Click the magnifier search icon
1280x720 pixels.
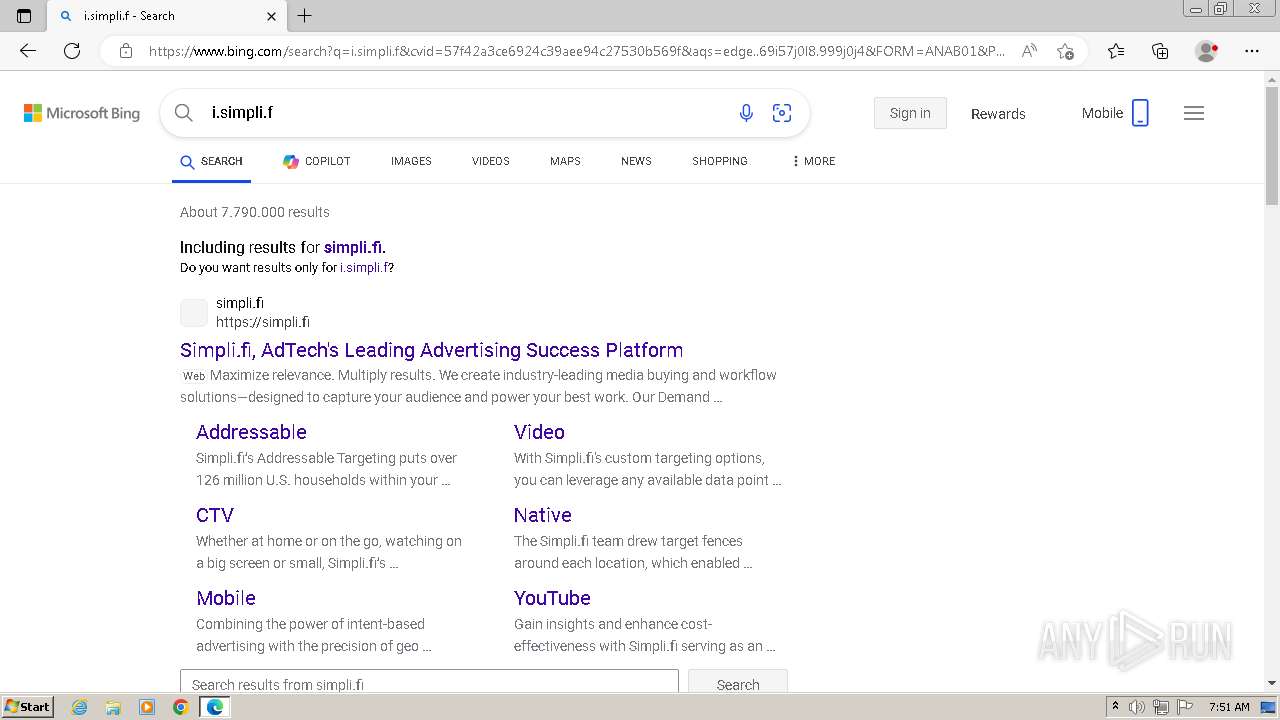click(184, 113)
